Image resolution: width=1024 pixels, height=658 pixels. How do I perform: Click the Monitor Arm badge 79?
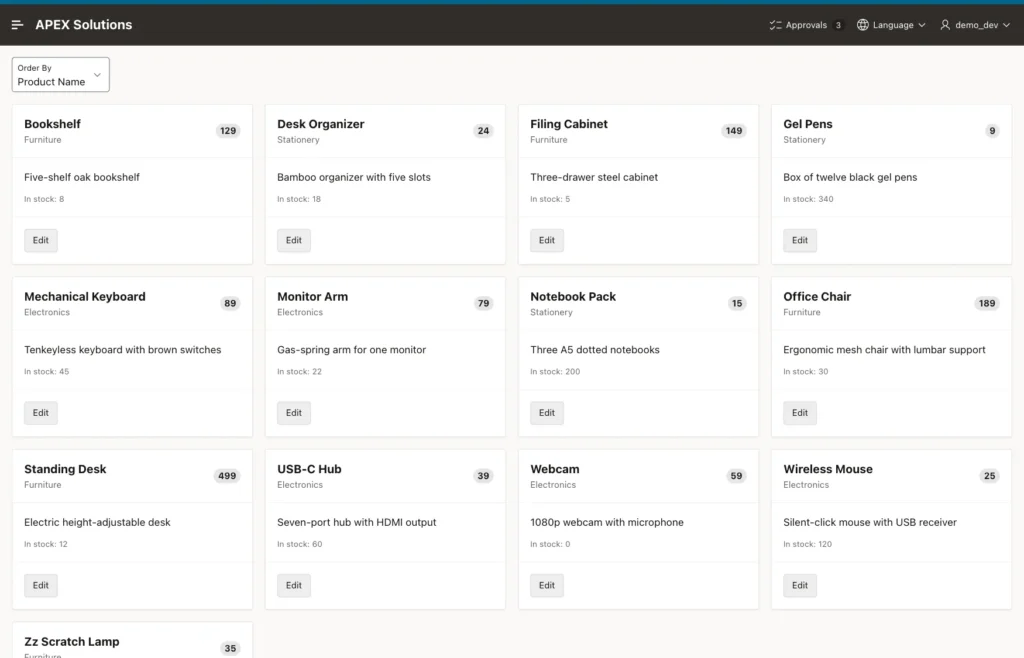(483, 303)
